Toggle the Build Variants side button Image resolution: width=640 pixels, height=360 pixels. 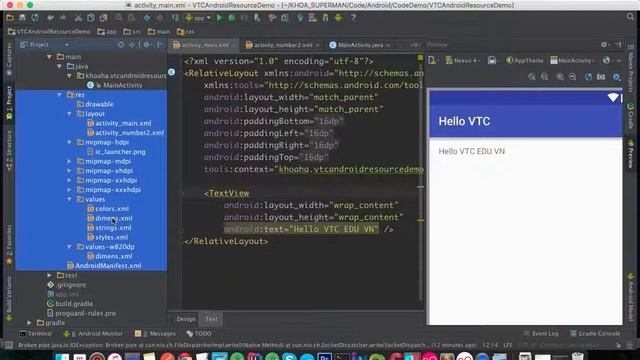9,298
